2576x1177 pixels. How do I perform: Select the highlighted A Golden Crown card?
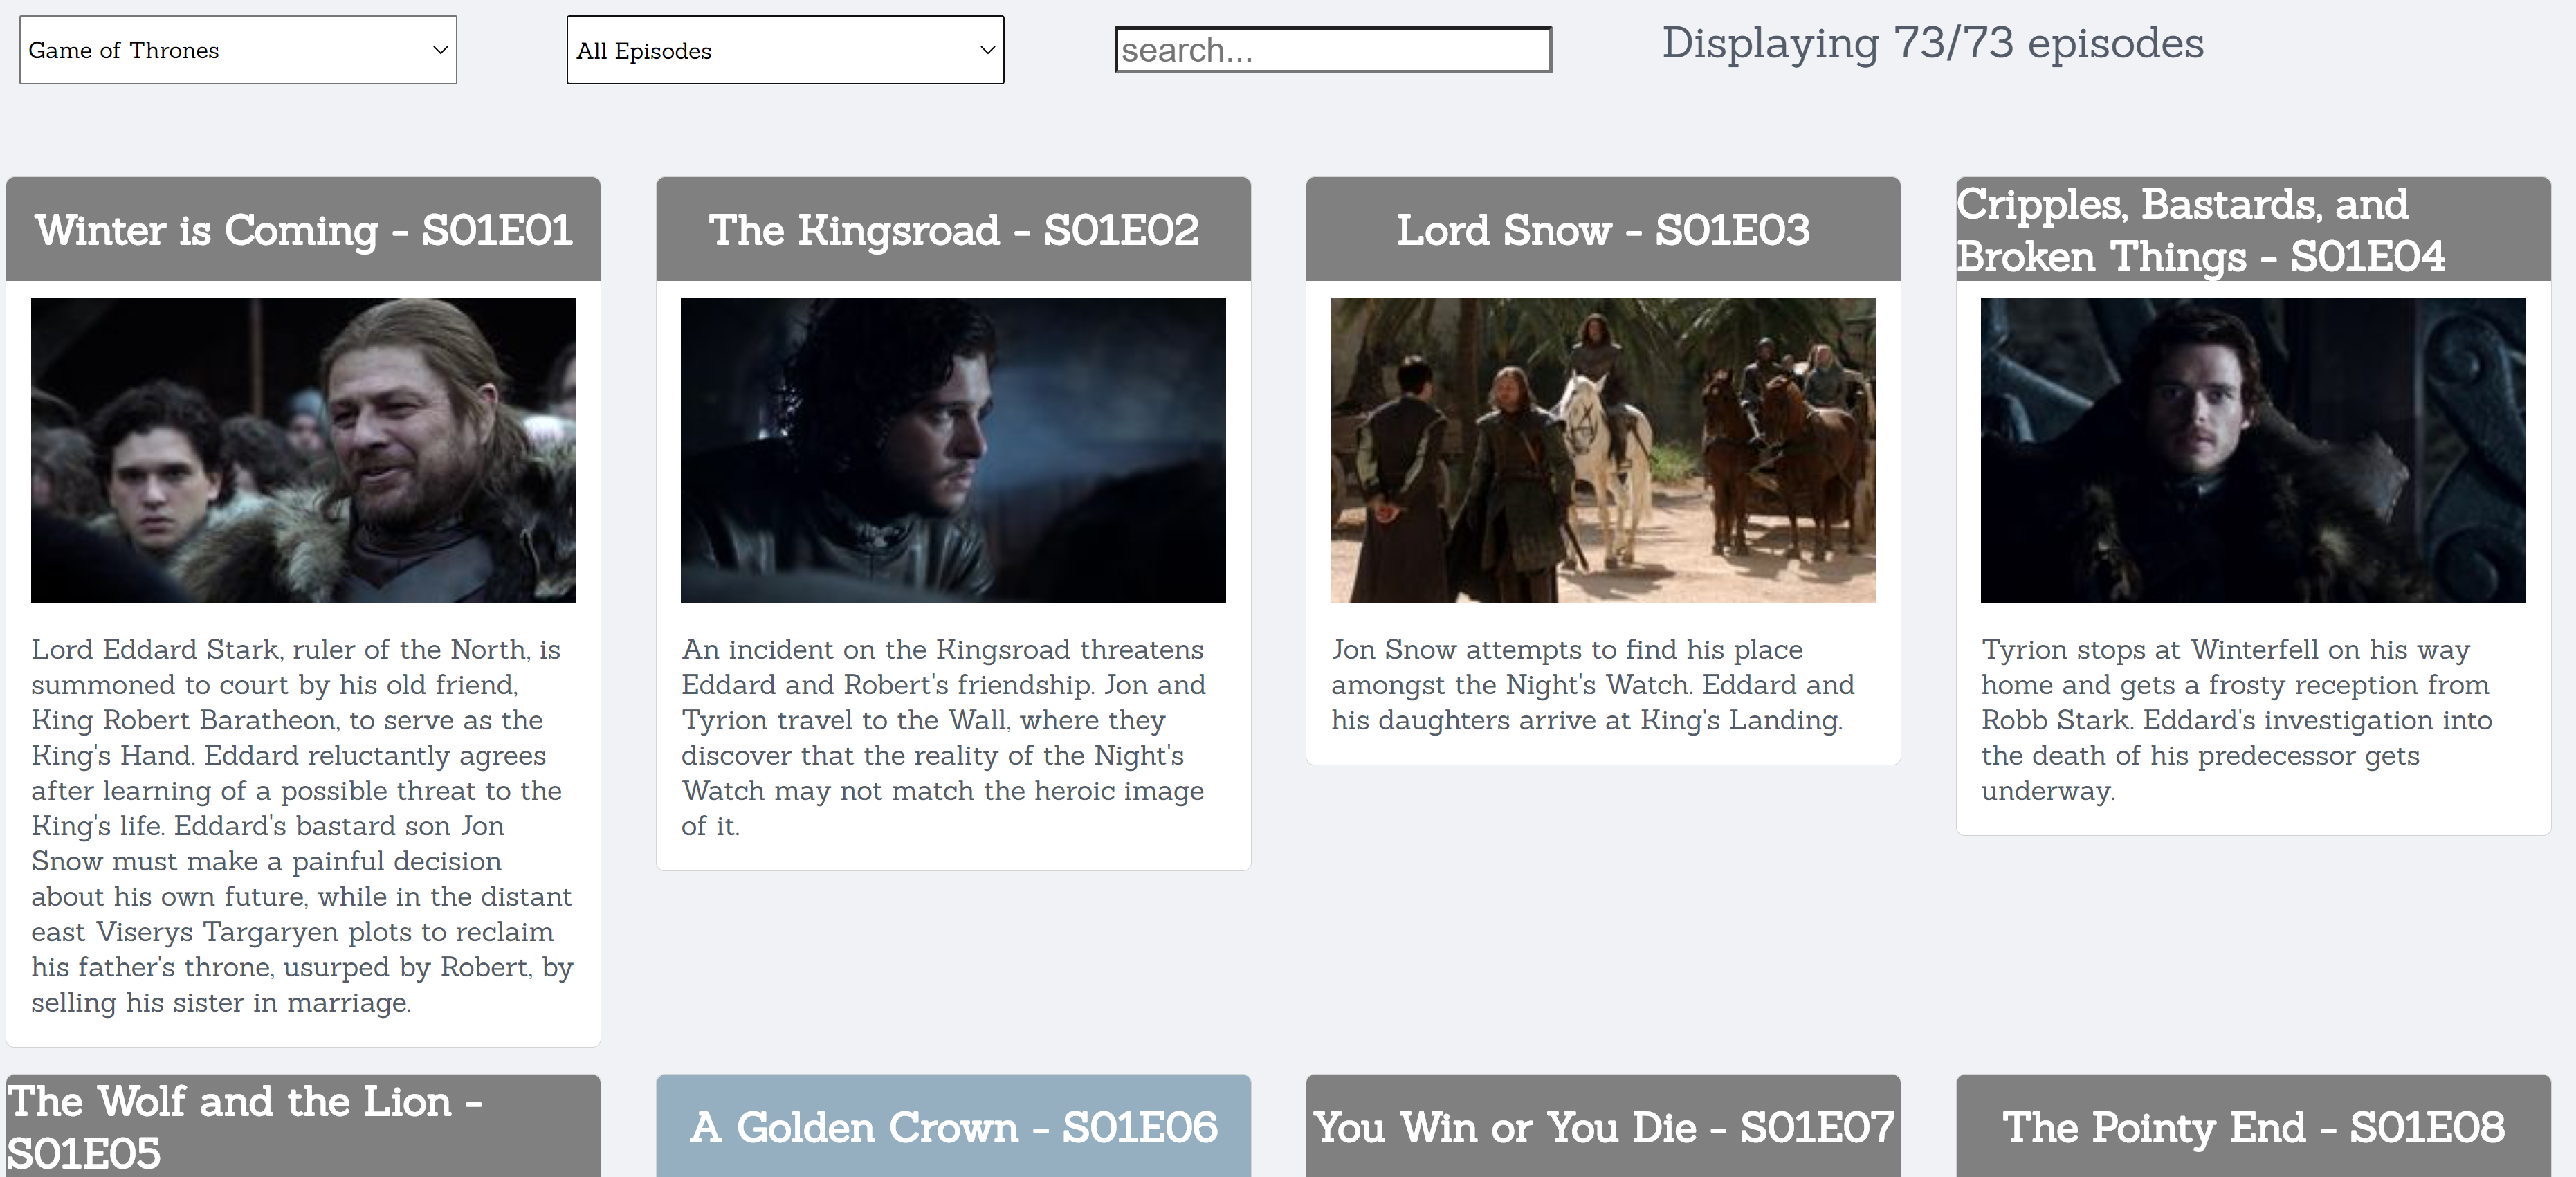(952, 1127)
